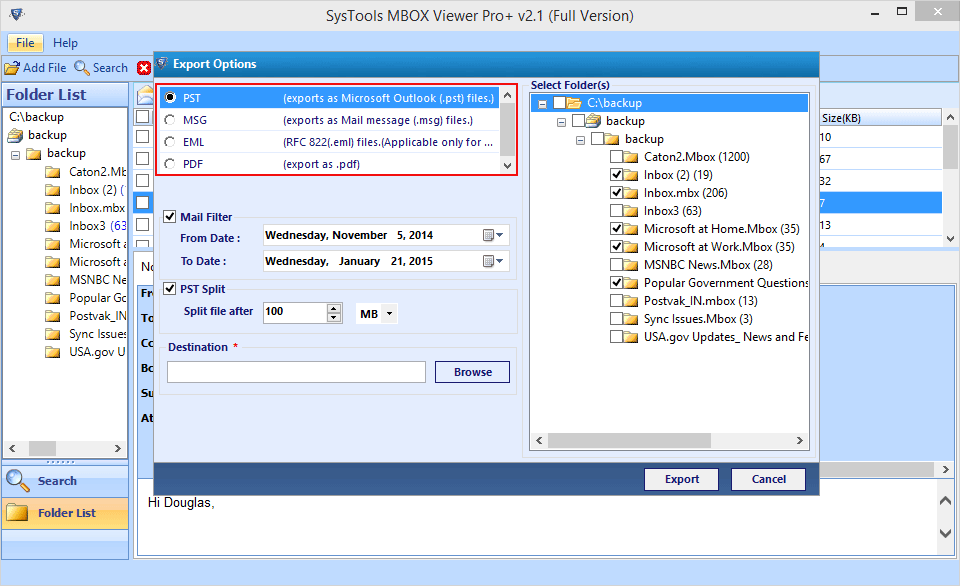Select the Popular Government Questions folder in Select Folder(s)
This screenshot has height=586, width=960.
pos(726,283)
